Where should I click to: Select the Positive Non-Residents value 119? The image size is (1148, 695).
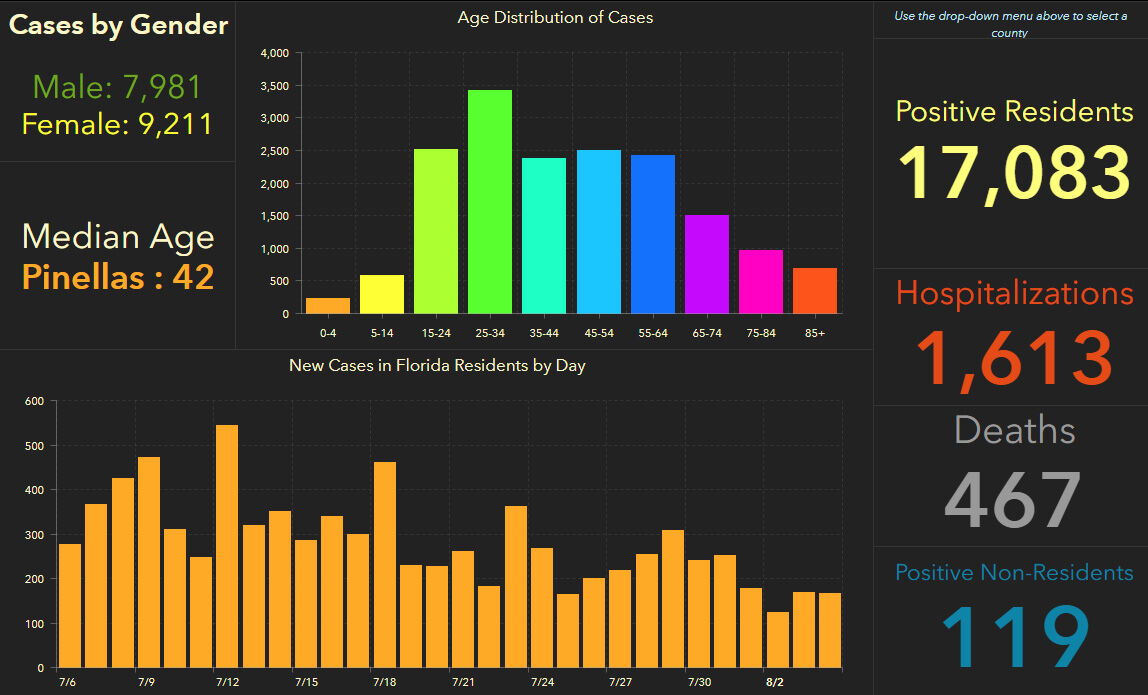tap(1014, 636)
